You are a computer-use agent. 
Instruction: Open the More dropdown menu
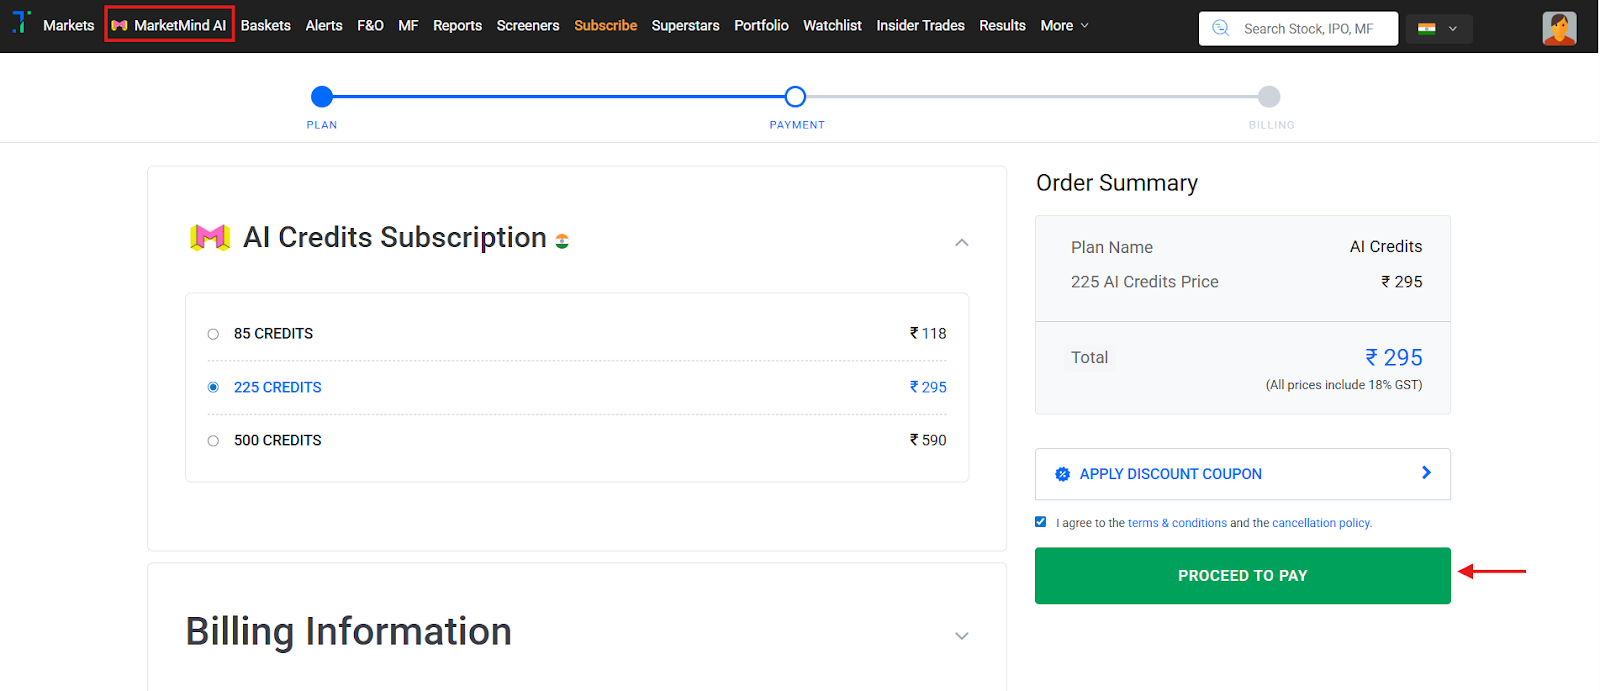pyautogui.click(x=1064, y=25)
